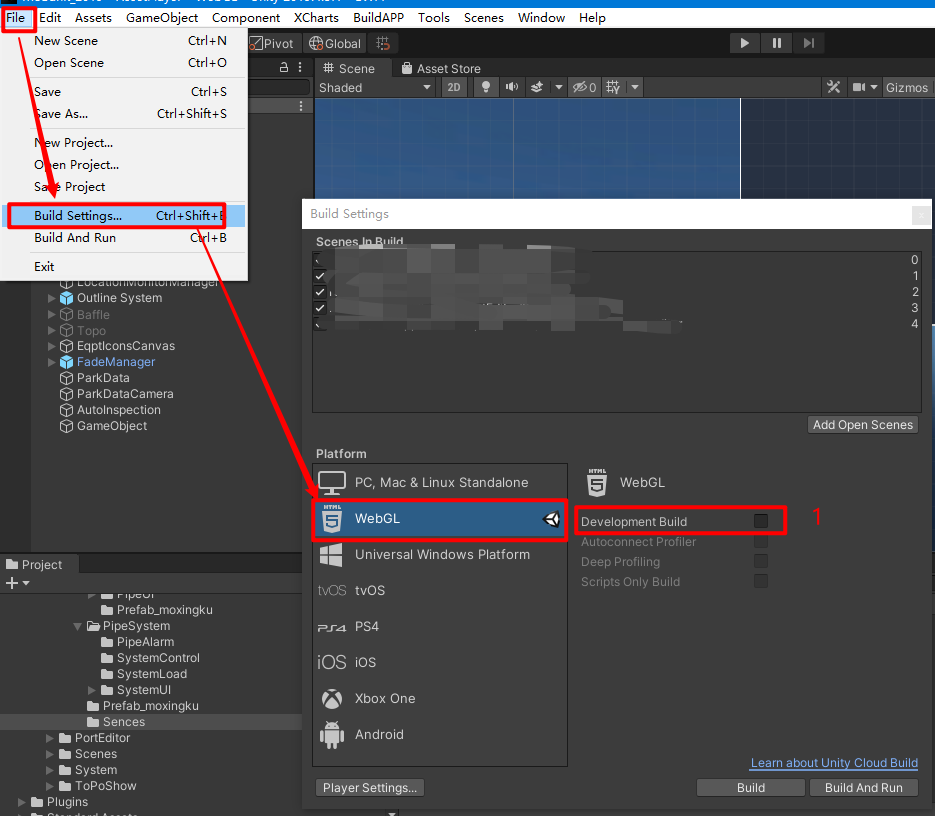
Task: Open grid options dropdown arrow
Action: [635, 88]
